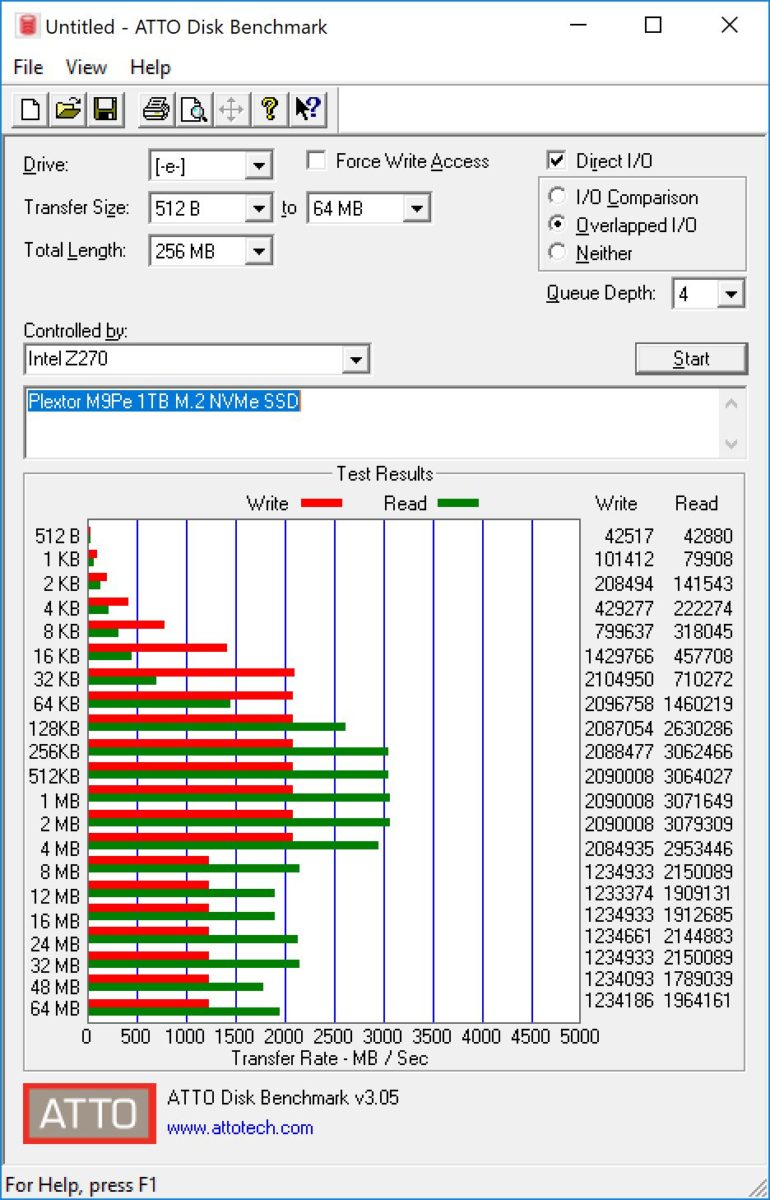
Task: Click the Open file toolbar icon
Action: tap(68, 109)
